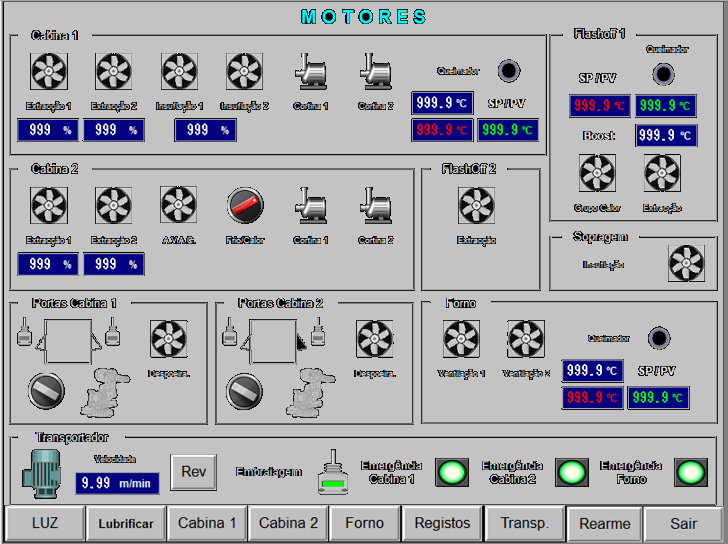
Task: Select Forno Ventilação 1 fan icon
Action: click(461, 339)
